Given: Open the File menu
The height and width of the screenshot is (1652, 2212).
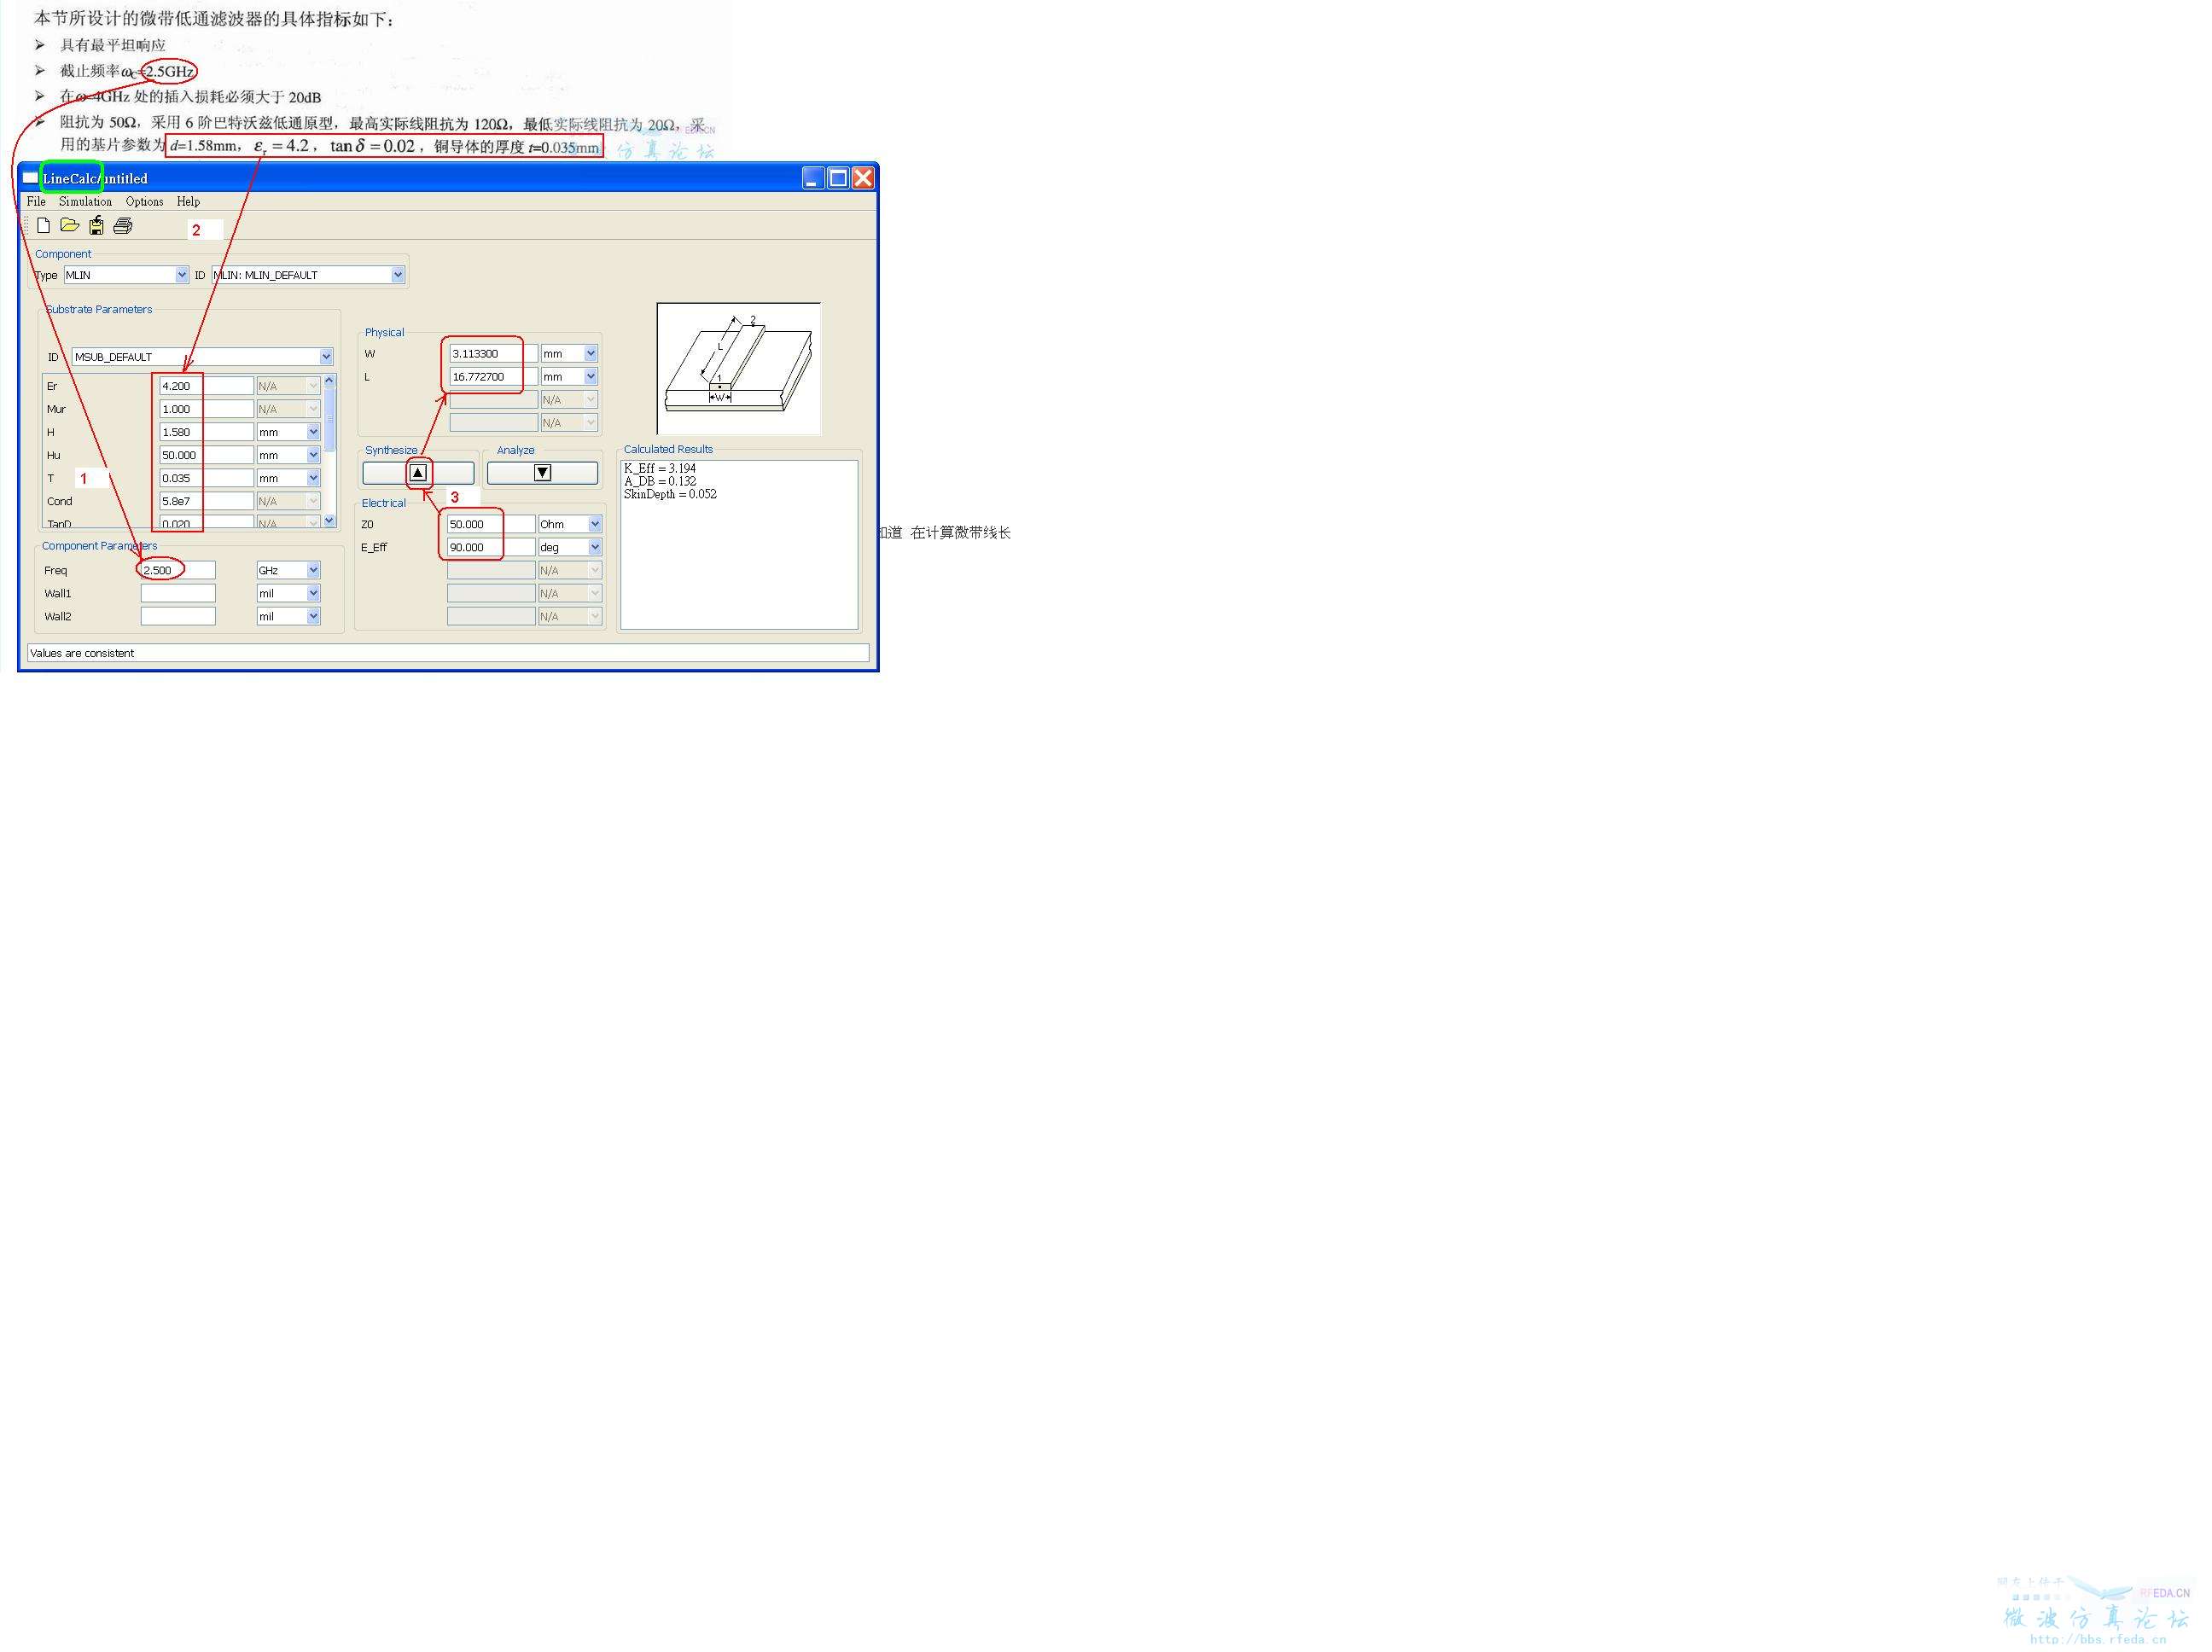Looking at the screenshot, I should click(x=36, y=202).
